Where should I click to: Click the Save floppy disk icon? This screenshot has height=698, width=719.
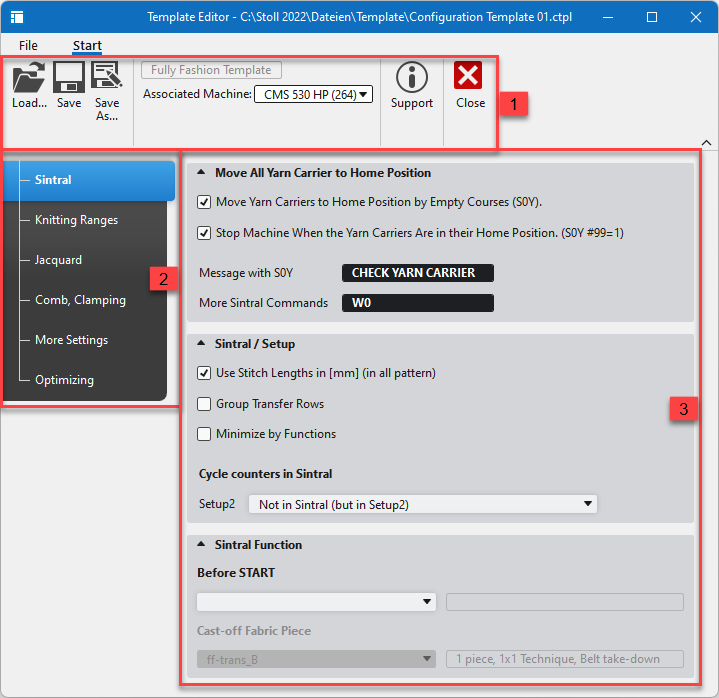[x=69, y=78]
